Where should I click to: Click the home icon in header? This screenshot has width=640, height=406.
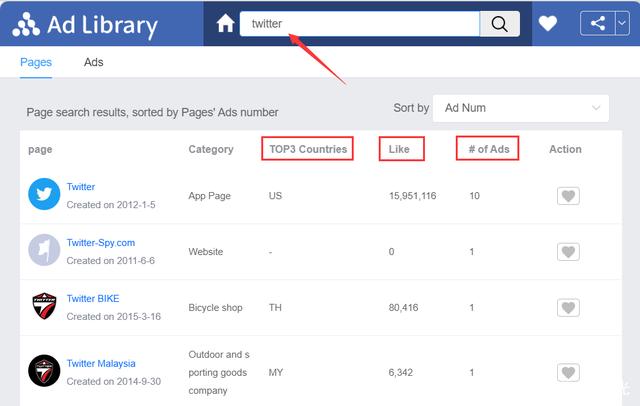(x=225, y=23)
